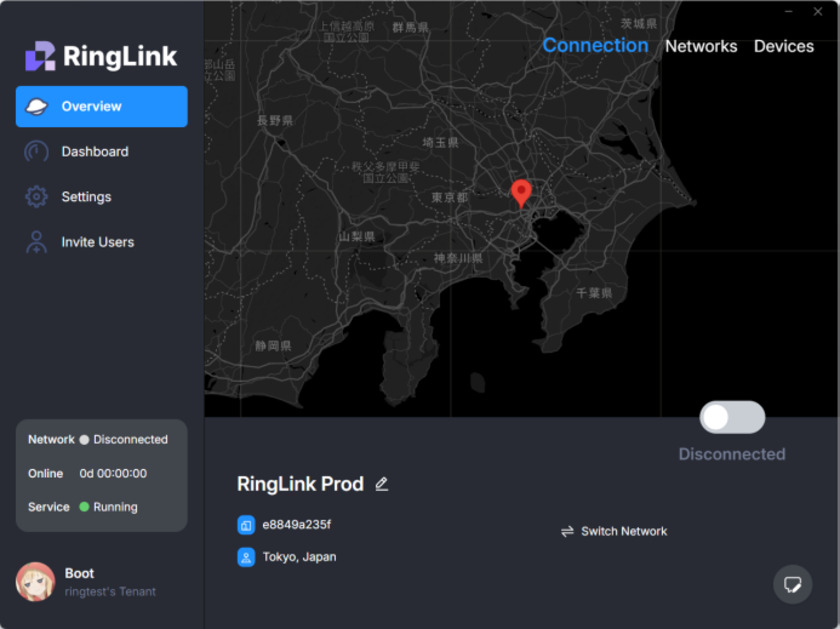The height and width of the screenshot is (629, 840).
Task: Click the RingLink logo icon
Action: pyautogui.click(x=40, y=56)
